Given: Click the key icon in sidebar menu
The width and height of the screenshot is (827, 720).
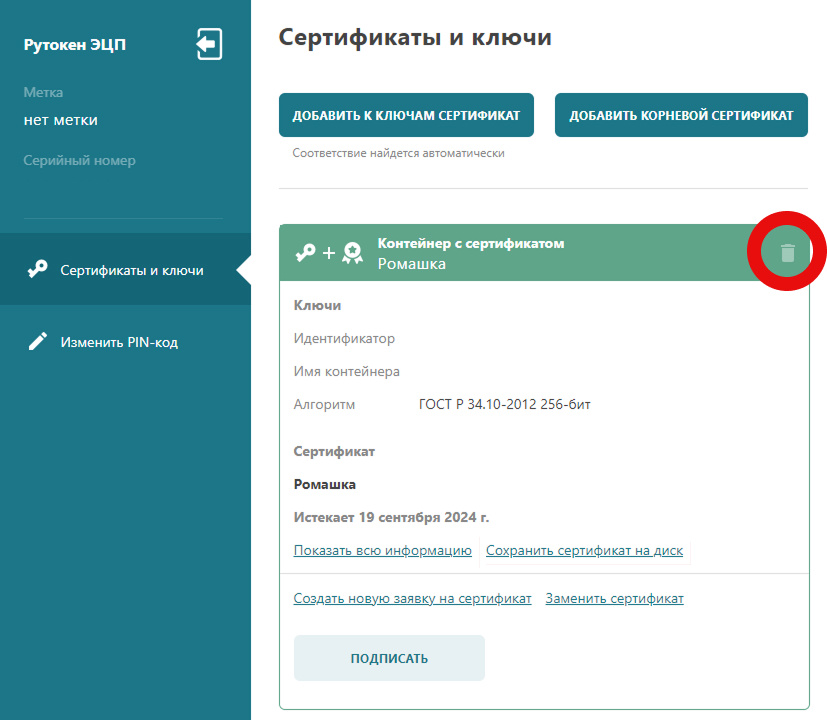Looking at the screenshot, I should pos(37,269).
